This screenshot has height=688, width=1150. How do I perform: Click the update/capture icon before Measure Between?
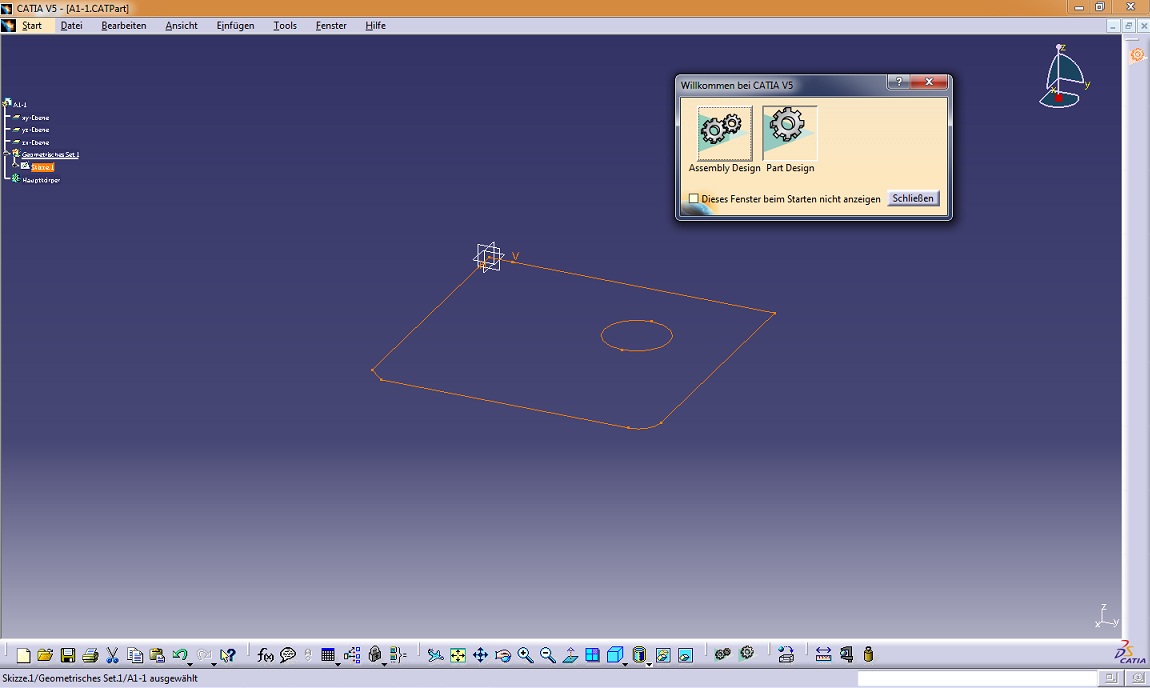(785, 654)
